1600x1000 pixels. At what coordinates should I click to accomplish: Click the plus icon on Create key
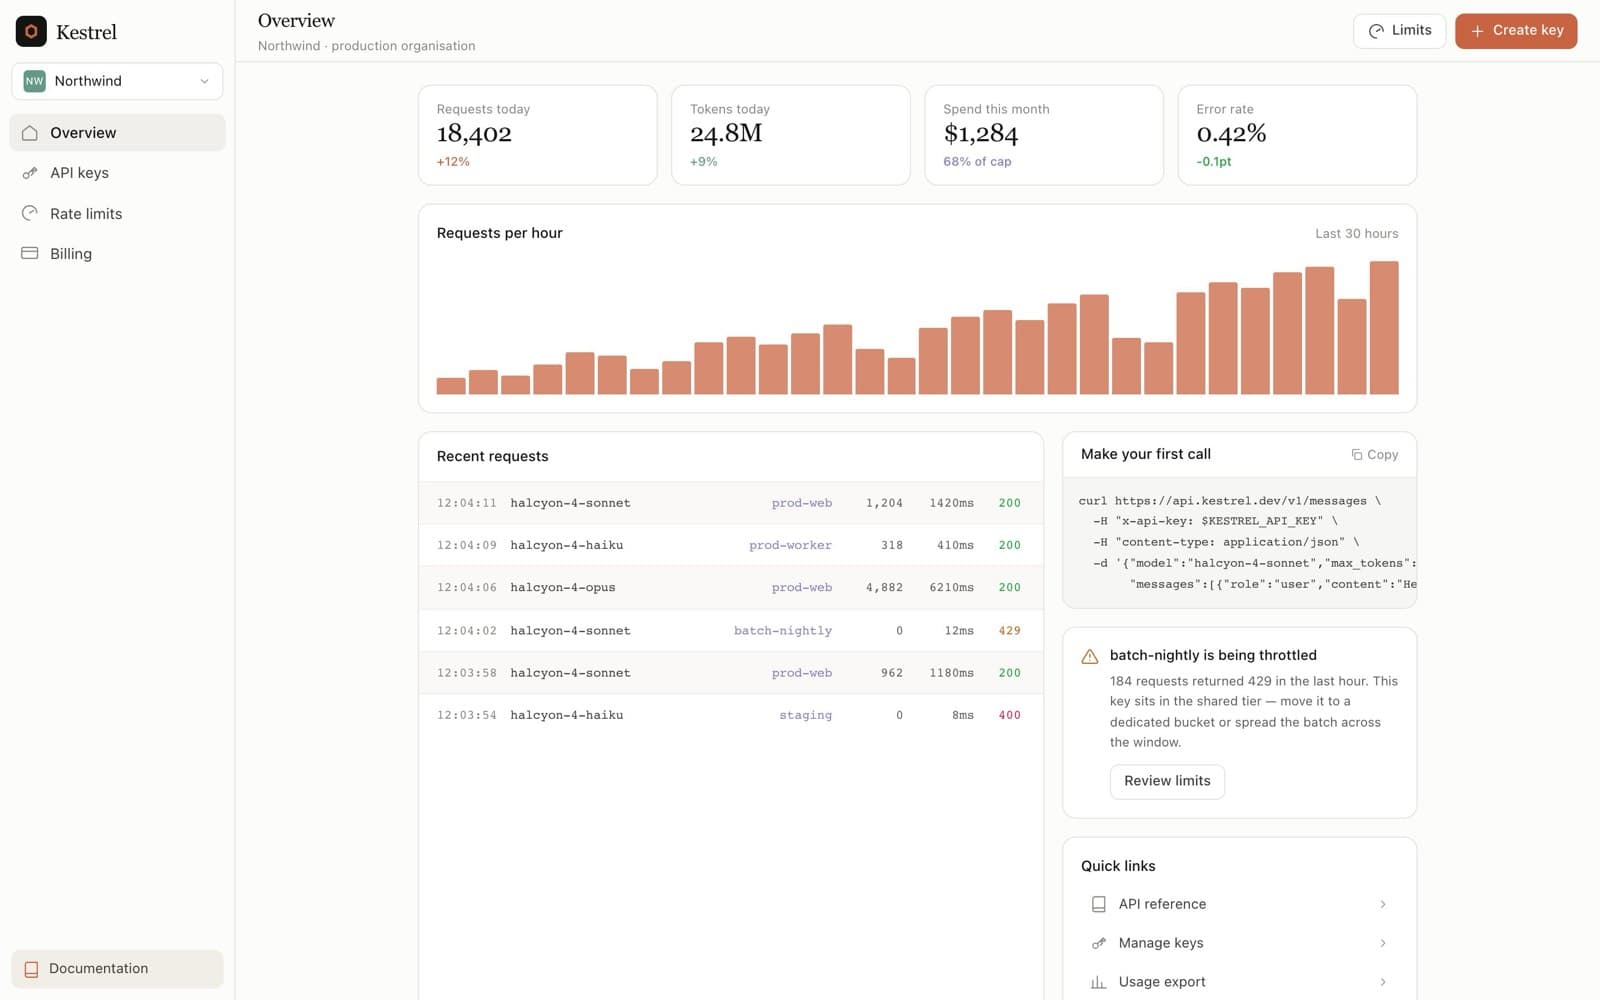[1477, 31]
